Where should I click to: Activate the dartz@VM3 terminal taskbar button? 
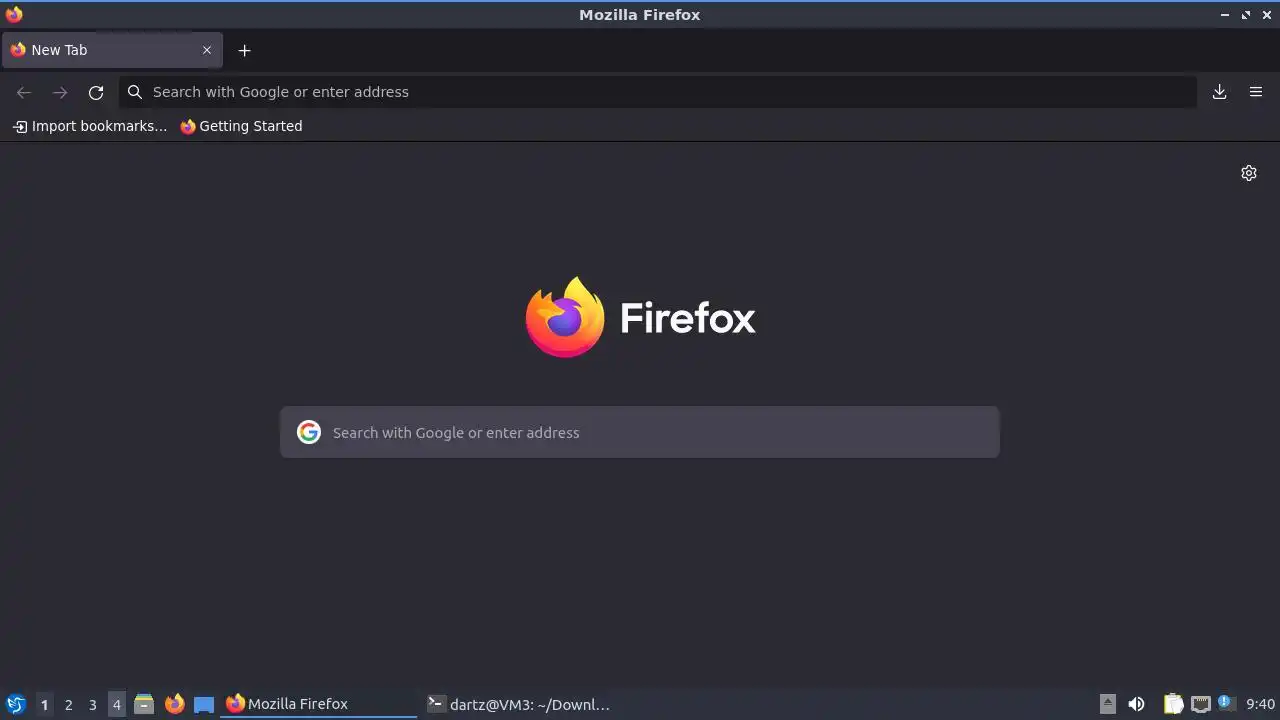point(519,704)
